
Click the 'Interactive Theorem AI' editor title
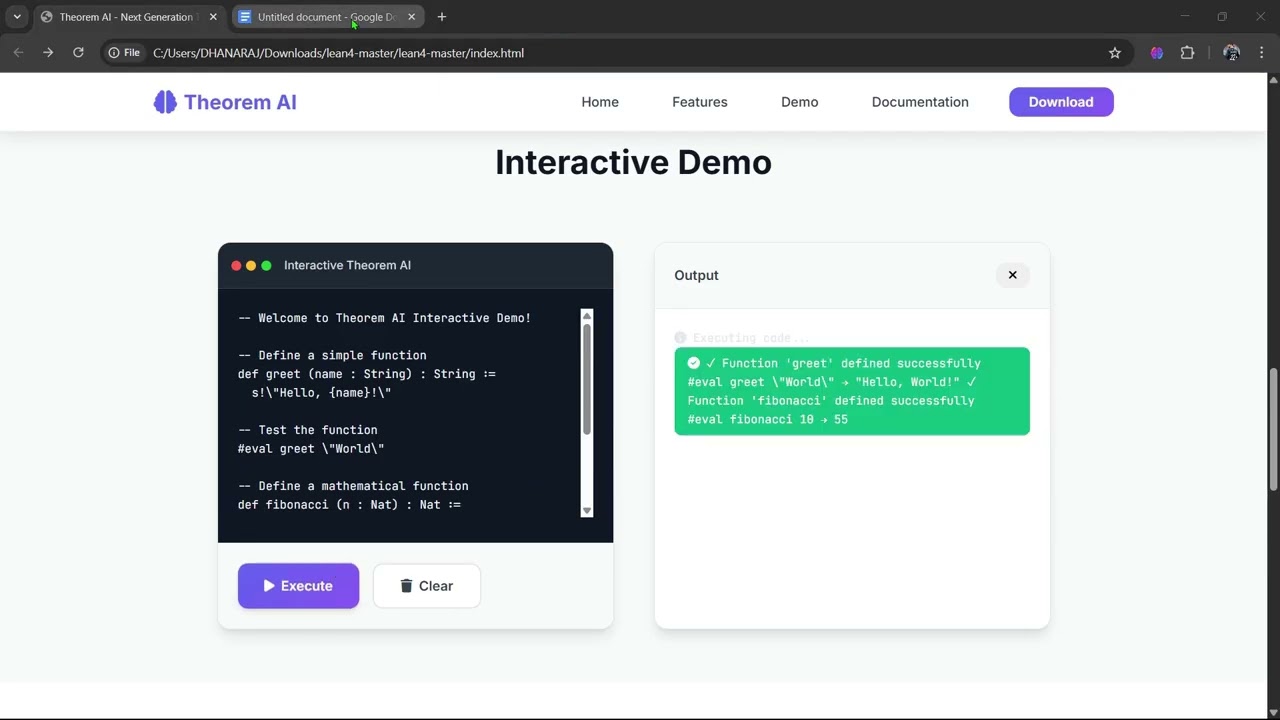coord(347,265)
